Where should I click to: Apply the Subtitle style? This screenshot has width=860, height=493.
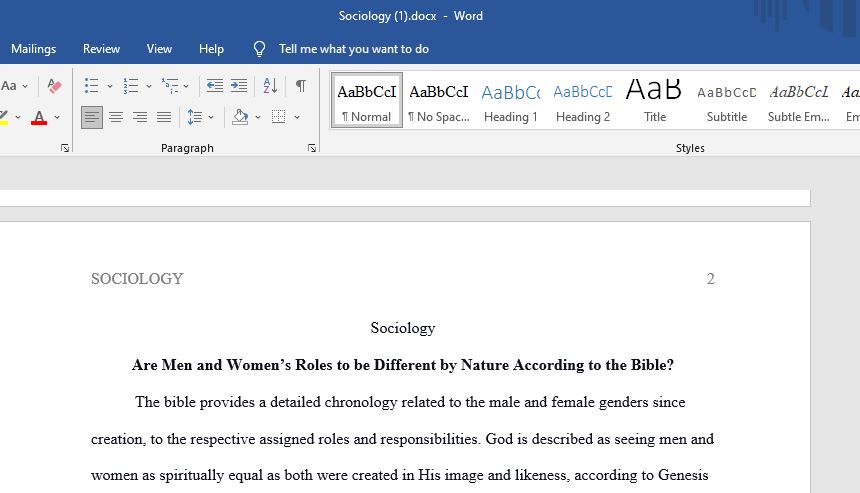[x=727, y=100]
